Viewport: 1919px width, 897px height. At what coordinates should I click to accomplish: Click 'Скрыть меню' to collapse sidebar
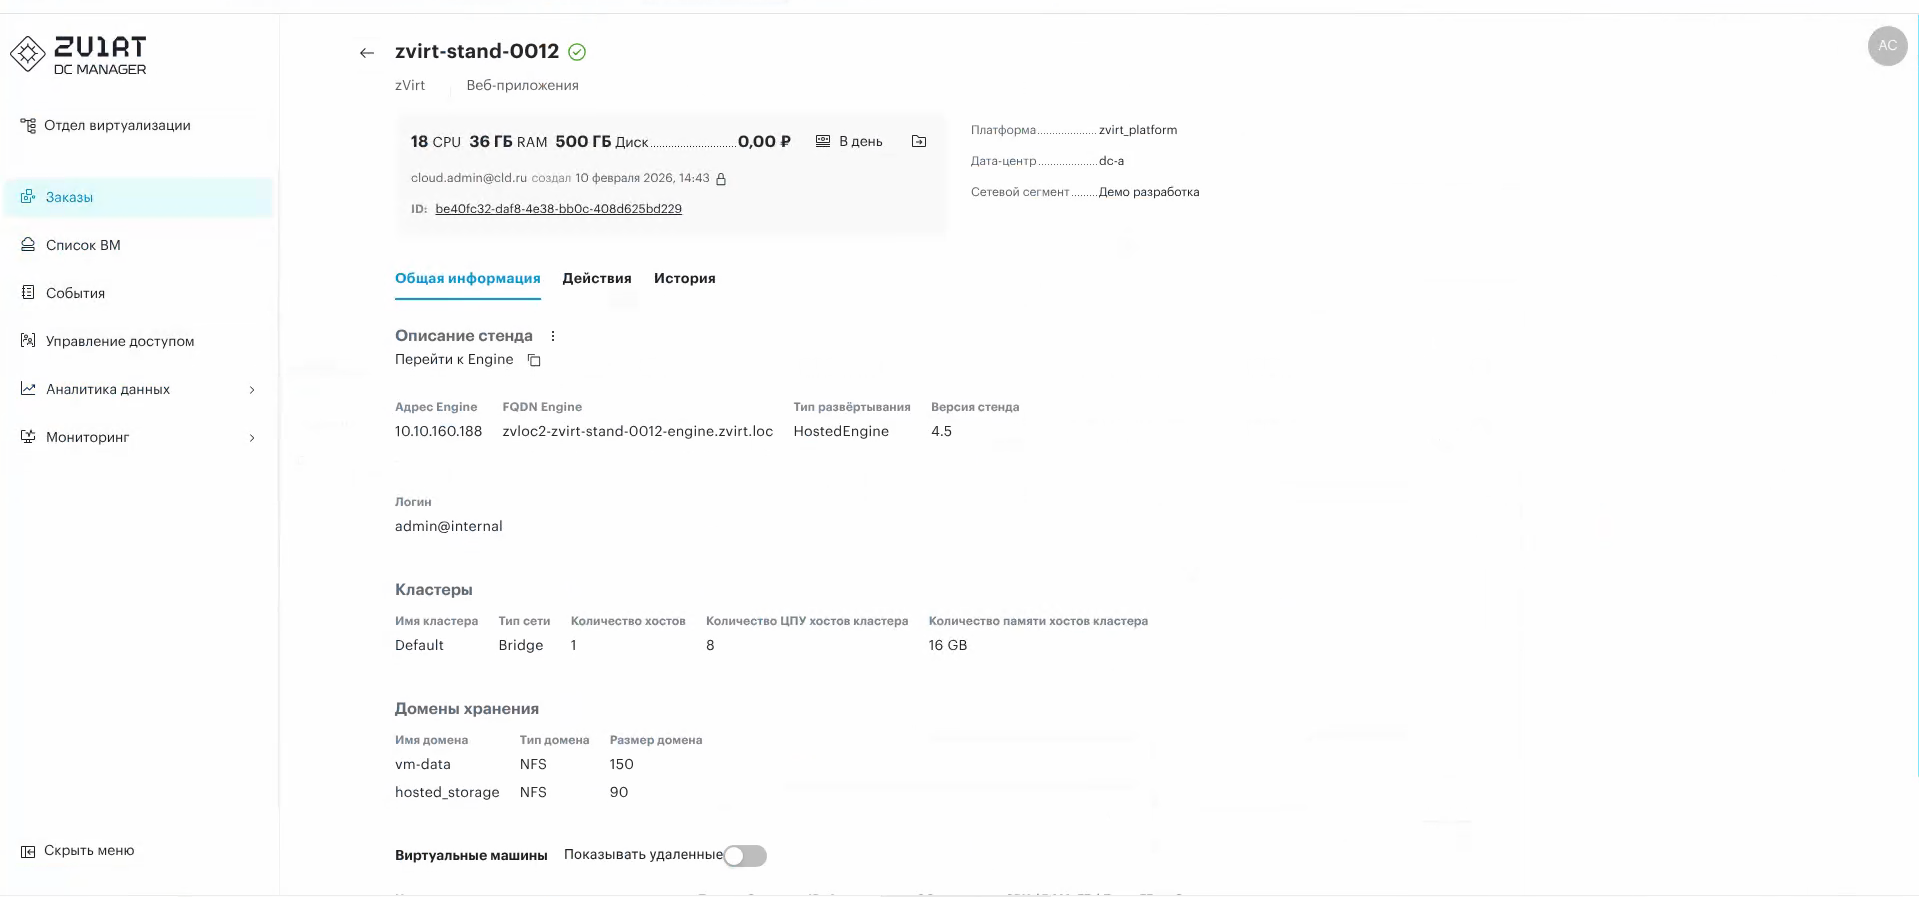pyautogui.click(x=88, y=851)
